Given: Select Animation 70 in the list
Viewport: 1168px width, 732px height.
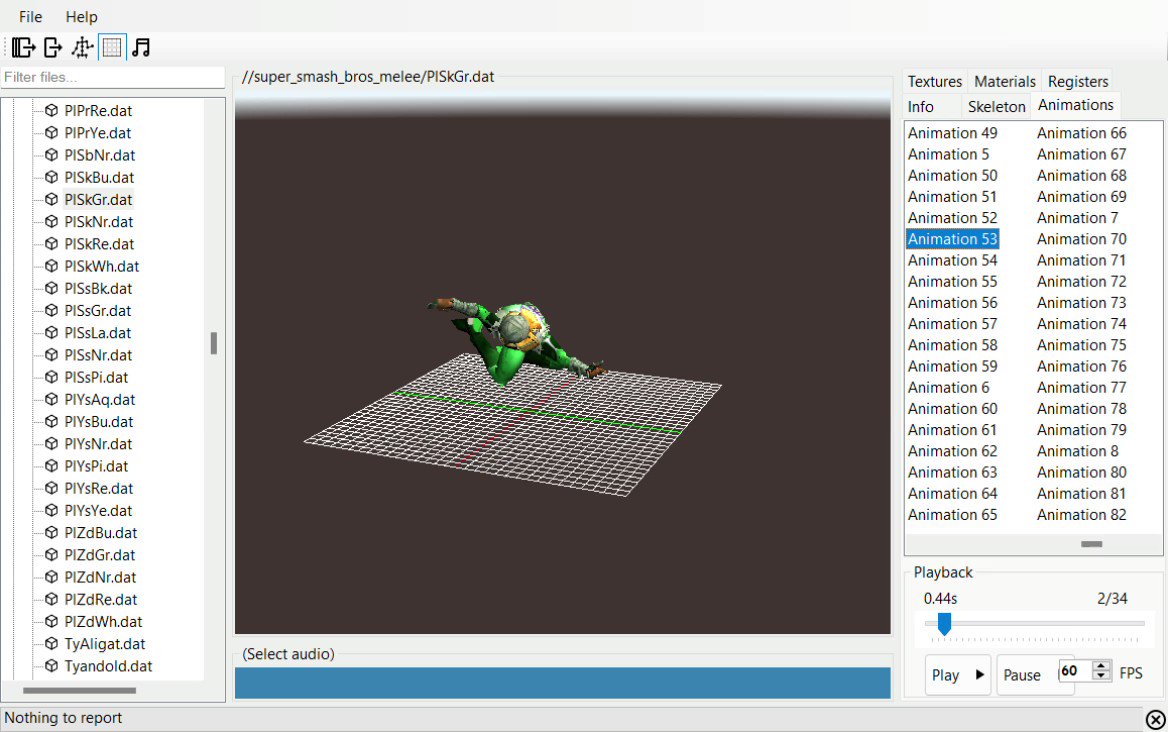Looking at the screenshot, I should 1082,239.
